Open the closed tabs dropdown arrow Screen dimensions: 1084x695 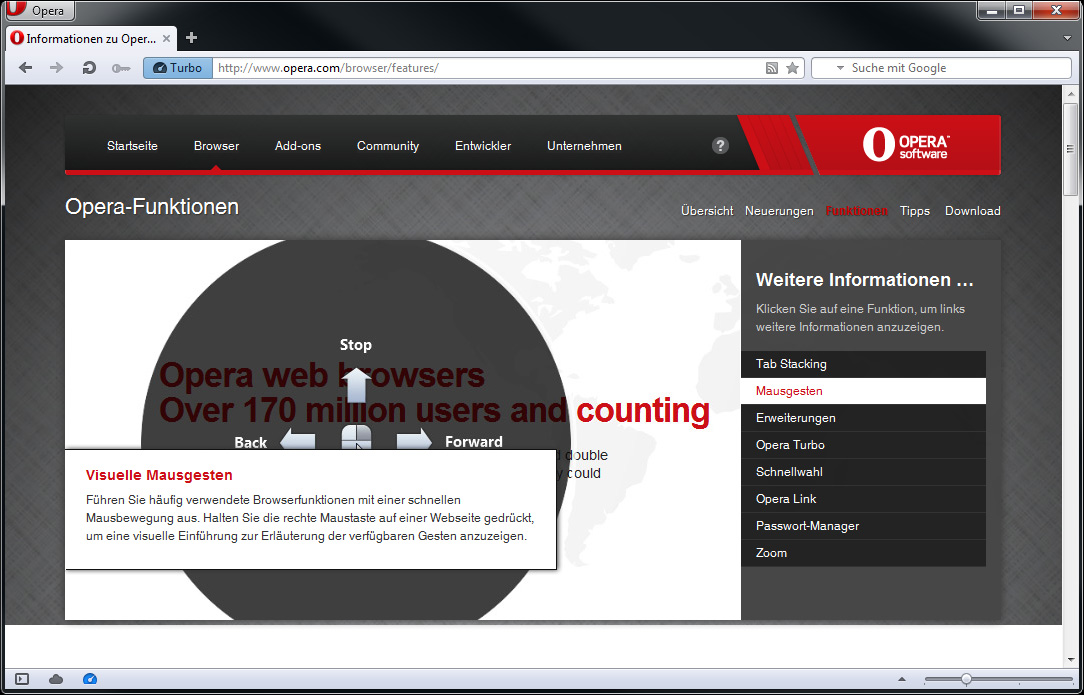1067,39
